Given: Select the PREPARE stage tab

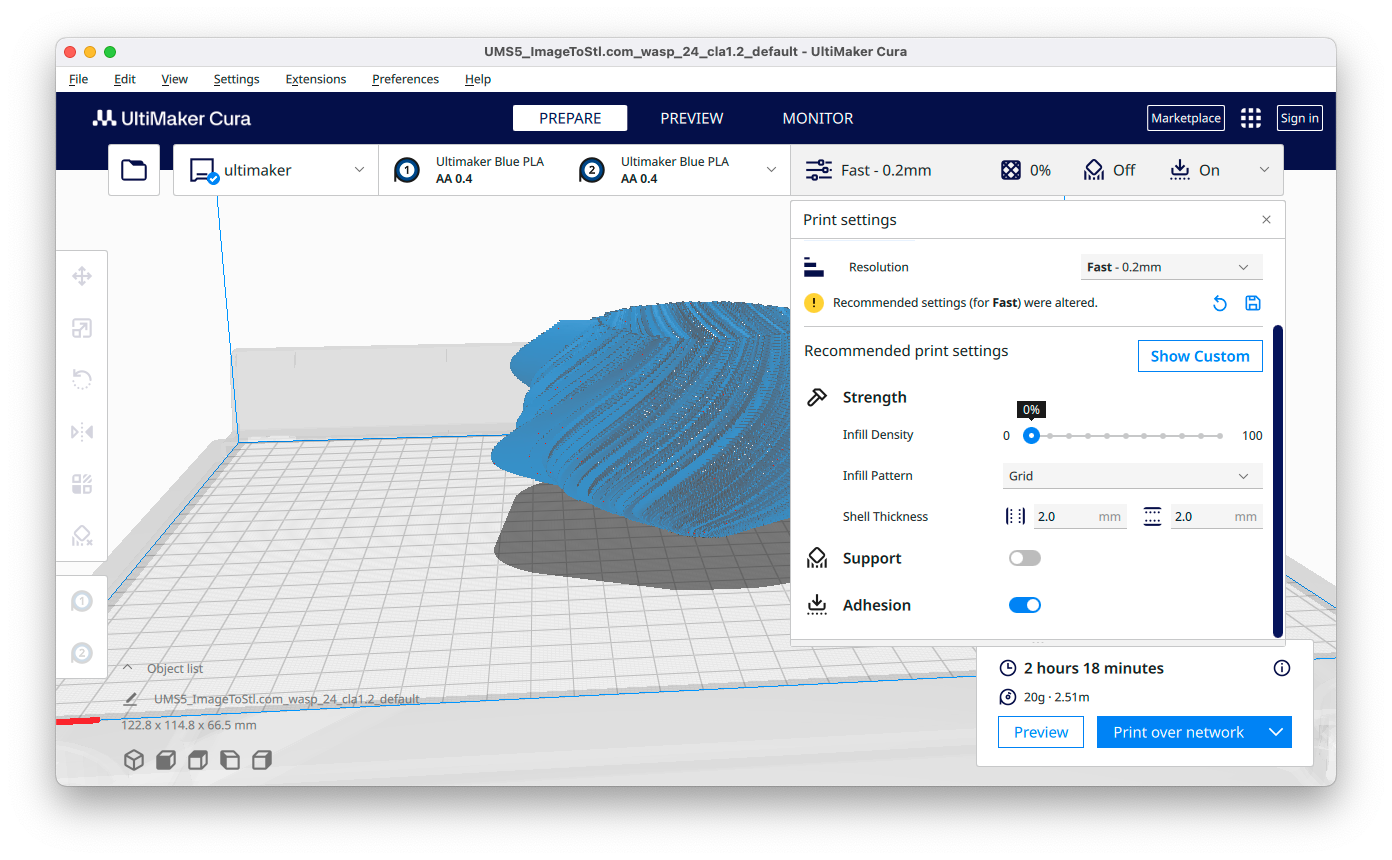Looking at the screenshot, I should pos(570,118).
